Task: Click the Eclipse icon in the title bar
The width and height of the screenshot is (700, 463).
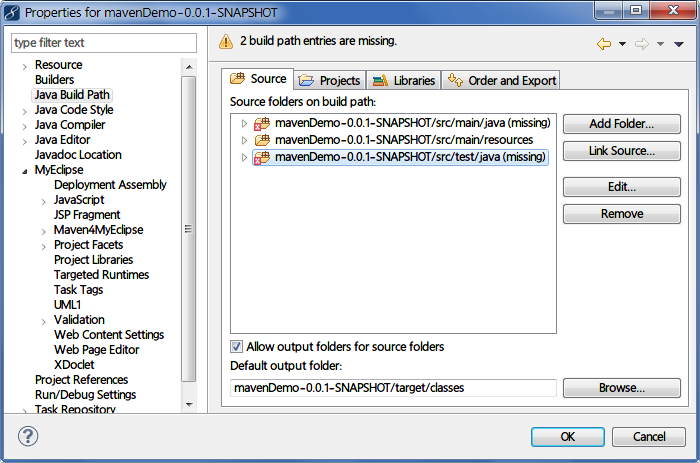Action: tap(11, 12)
